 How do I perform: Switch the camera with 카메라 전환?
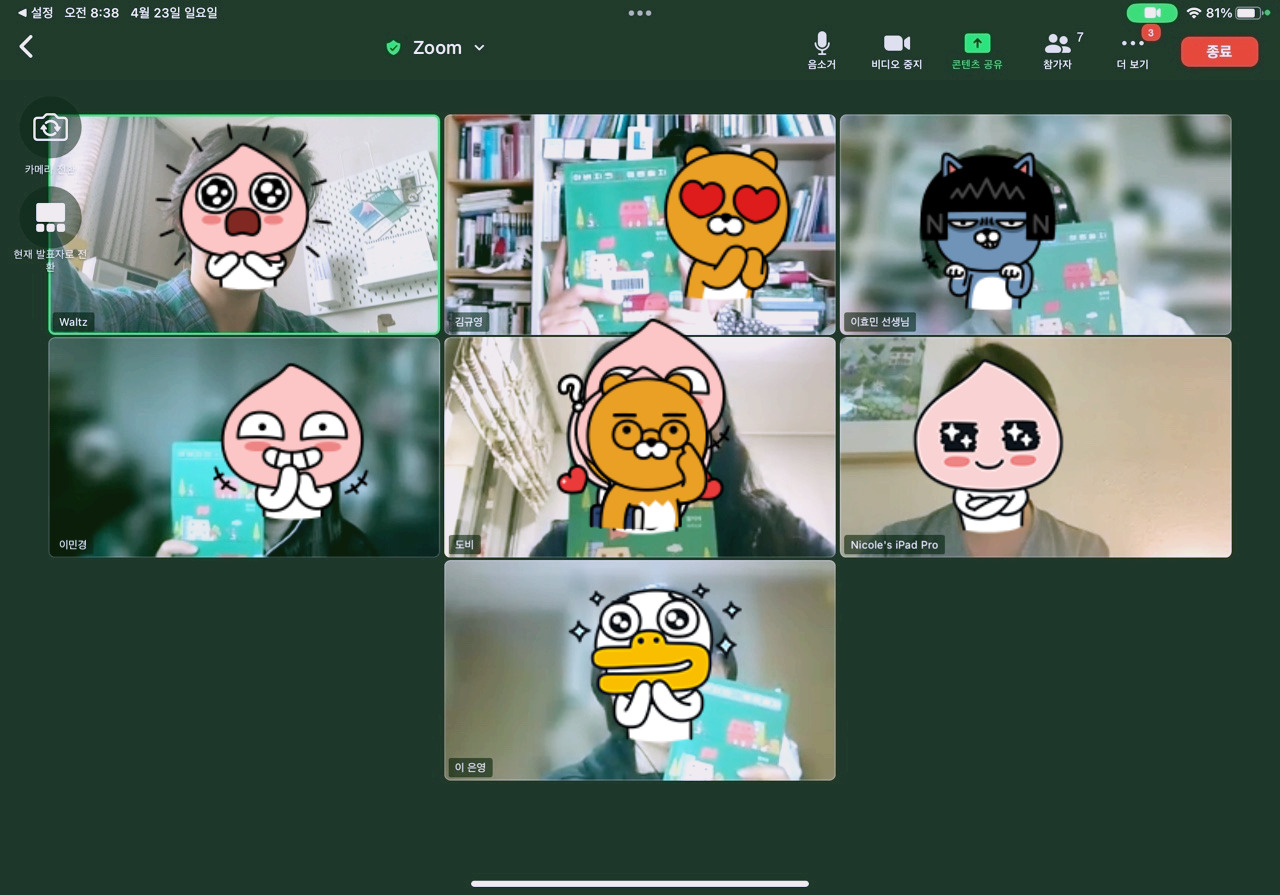[x=49, y=127]
